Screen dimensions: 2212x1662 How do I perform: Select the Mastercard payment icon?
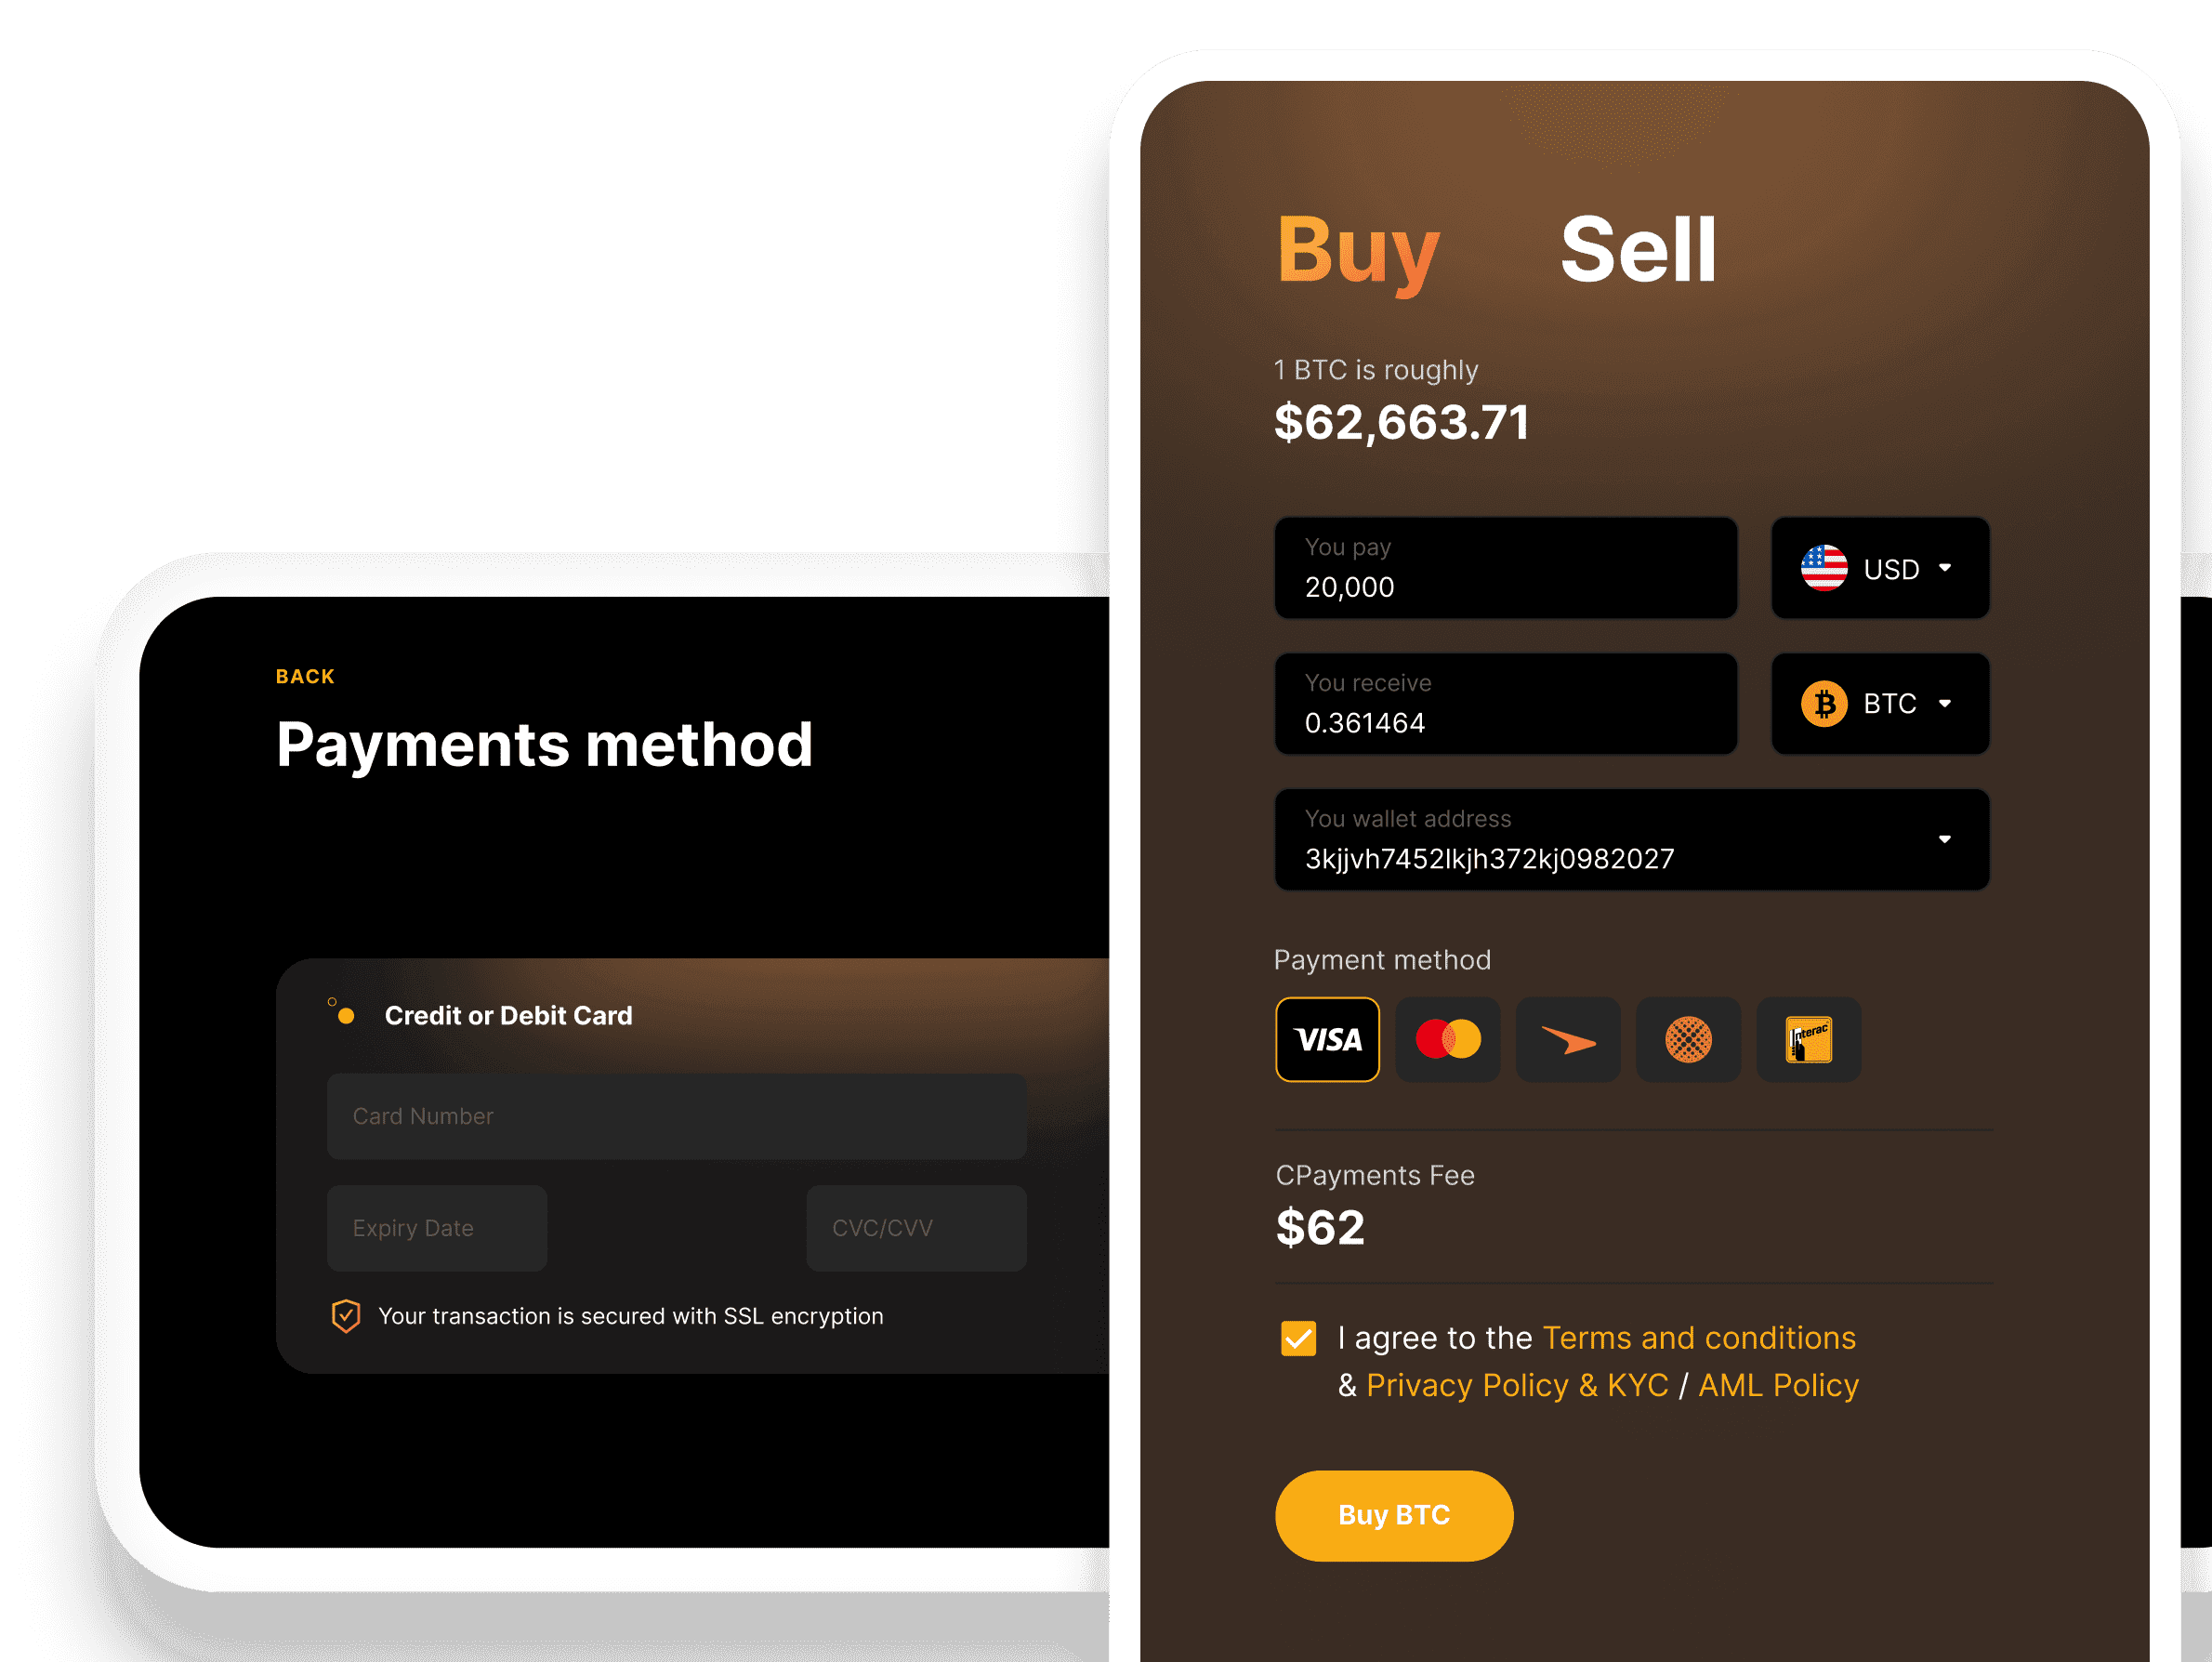click(1447, 1039)
